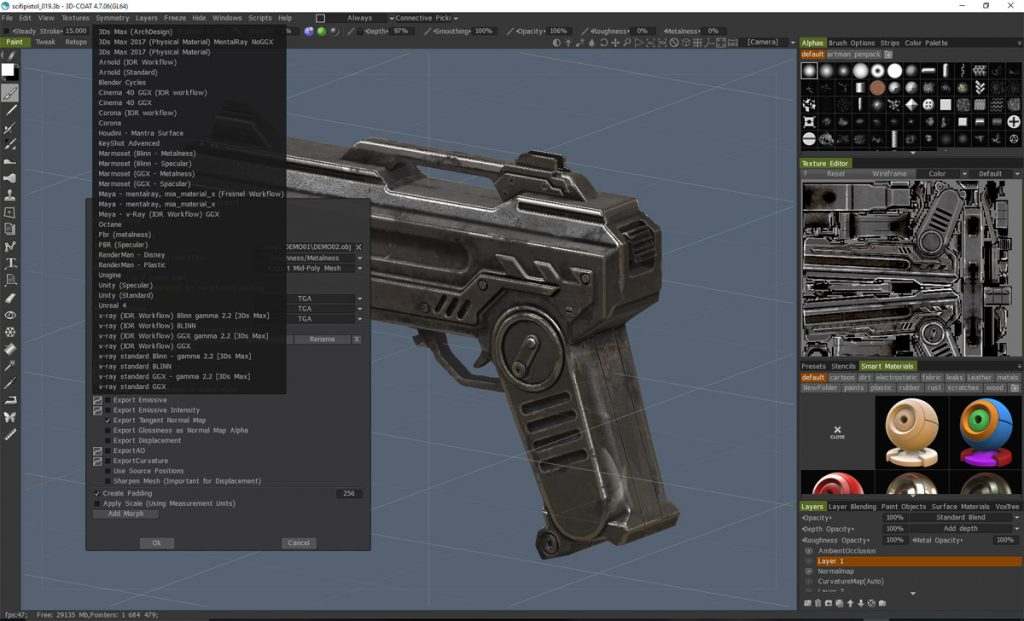Click add alpha folder icon next to penpack

(x=888, y=54)
